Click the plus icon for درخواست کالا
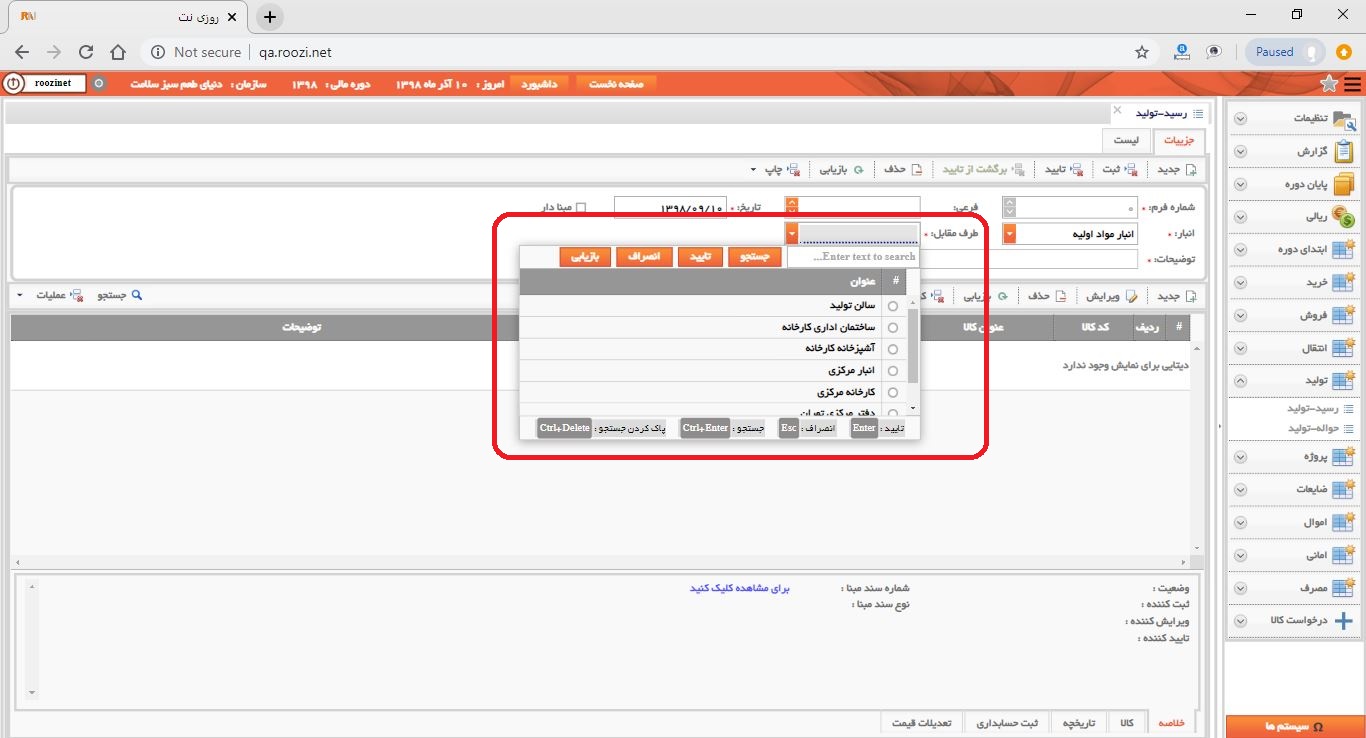The width and height of the screenshot is (1366, 738). tap(1344, 621)
